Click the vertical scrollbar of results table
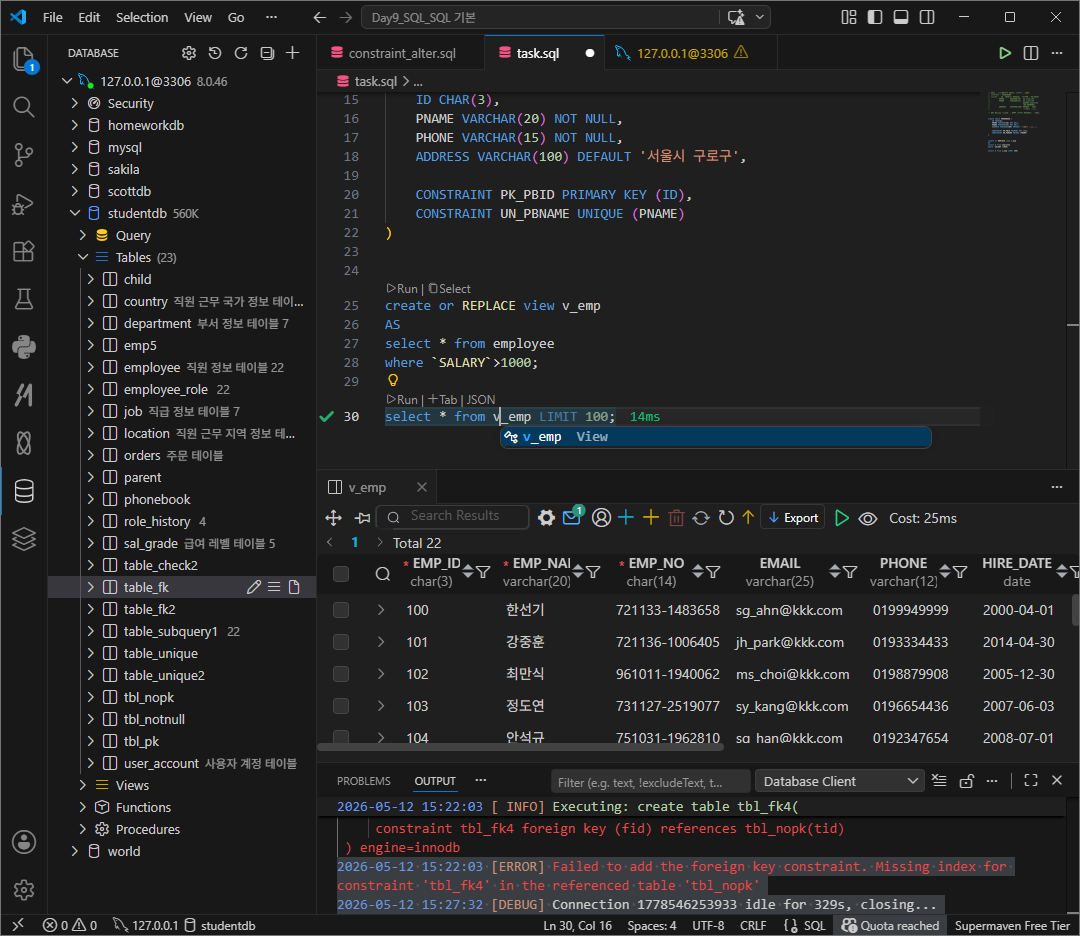Image resolution: width=1080 pixels, height=936 pixels. tap(1075, 610)
